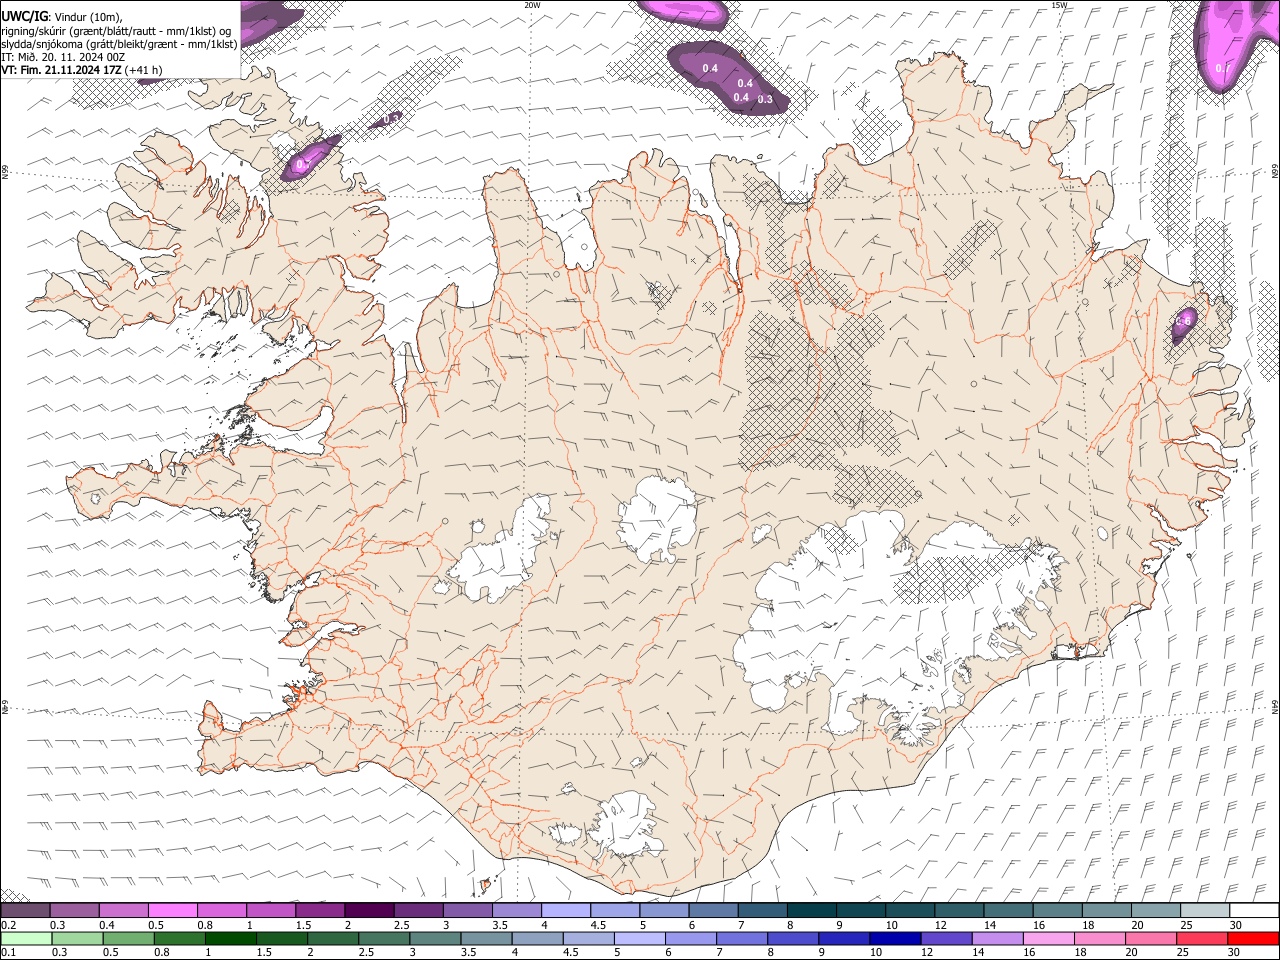Viewport: 1280px width, 960px height.
Task: Select the lavender 4 mm snow legend swatch
Action: 565,911
